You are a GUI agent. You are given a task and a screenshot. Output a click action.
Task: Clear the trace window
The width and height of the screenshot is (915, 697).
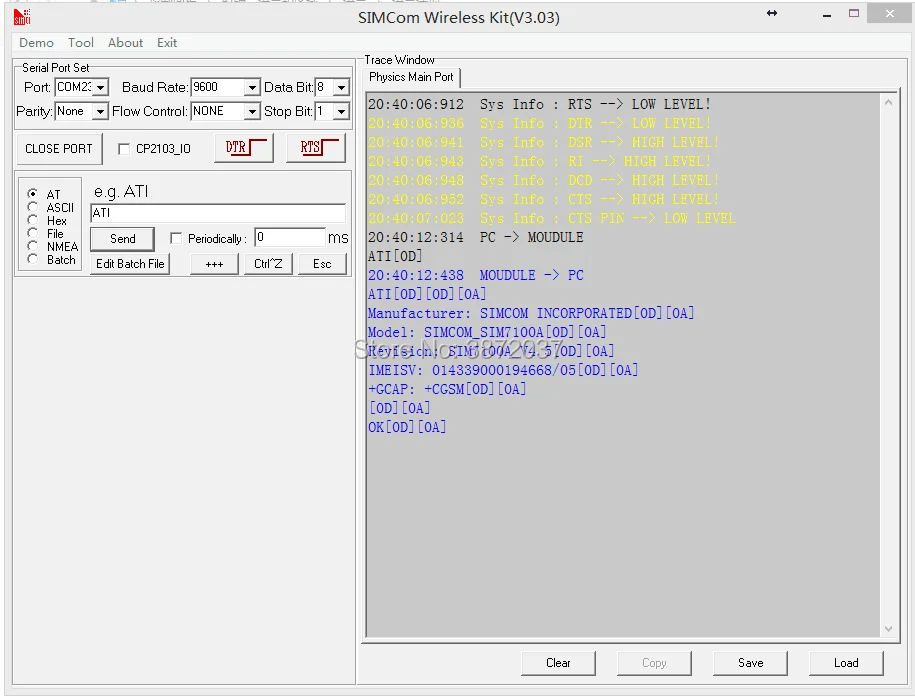click(x=558, y=663)
